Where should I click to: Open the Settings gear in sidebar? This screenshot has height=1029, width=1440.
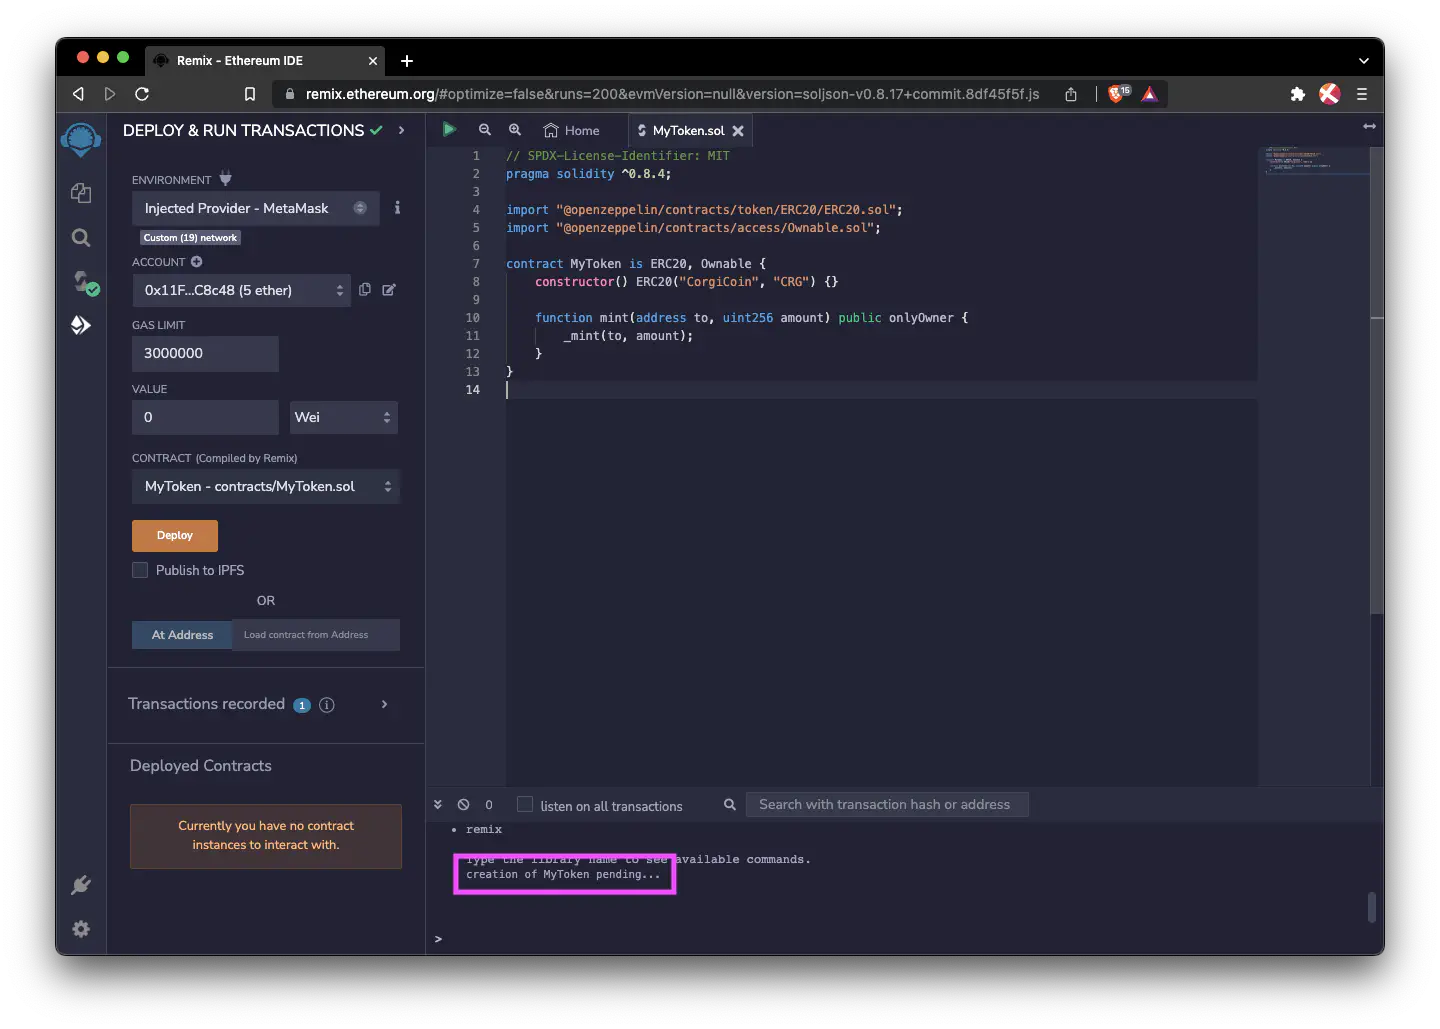pos(81,929)
